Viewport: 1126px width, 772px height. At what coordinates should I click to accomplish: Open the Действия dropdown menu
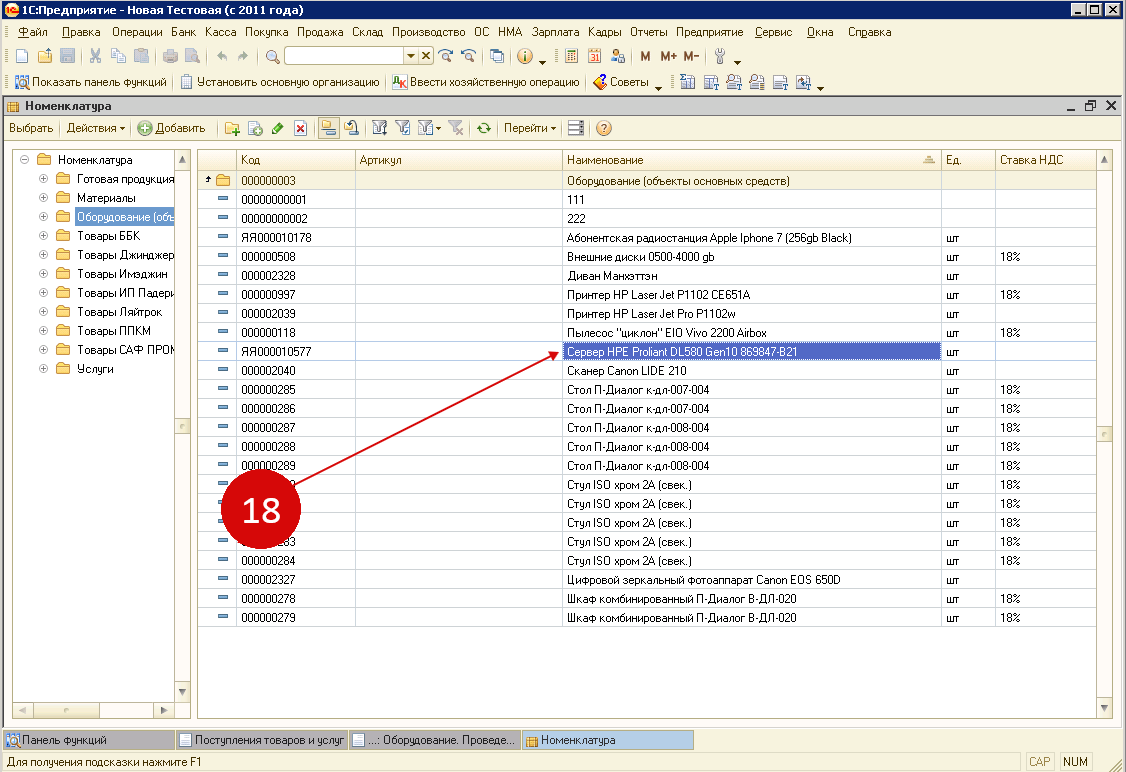(96, 128)
